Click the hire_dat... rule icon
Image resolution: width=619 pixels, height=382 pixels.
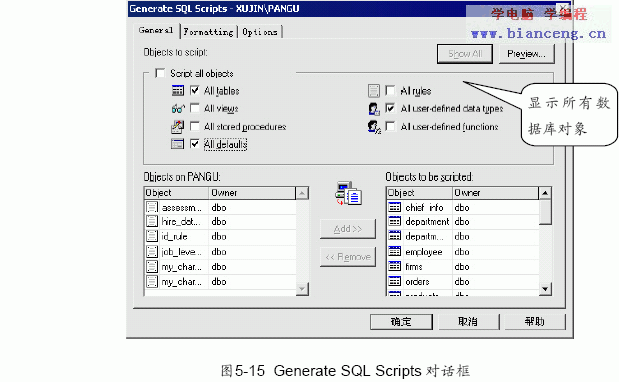pyautogui.click(x=152, y=221)
